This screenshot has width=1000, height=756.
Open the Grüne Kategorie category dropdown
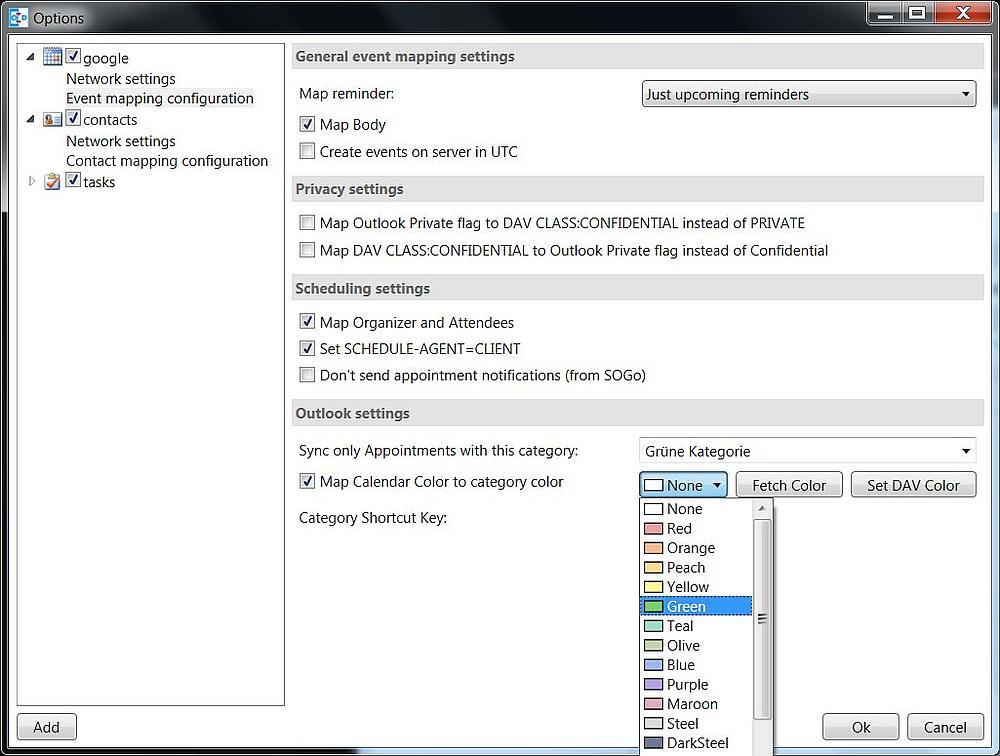(807, 451)
